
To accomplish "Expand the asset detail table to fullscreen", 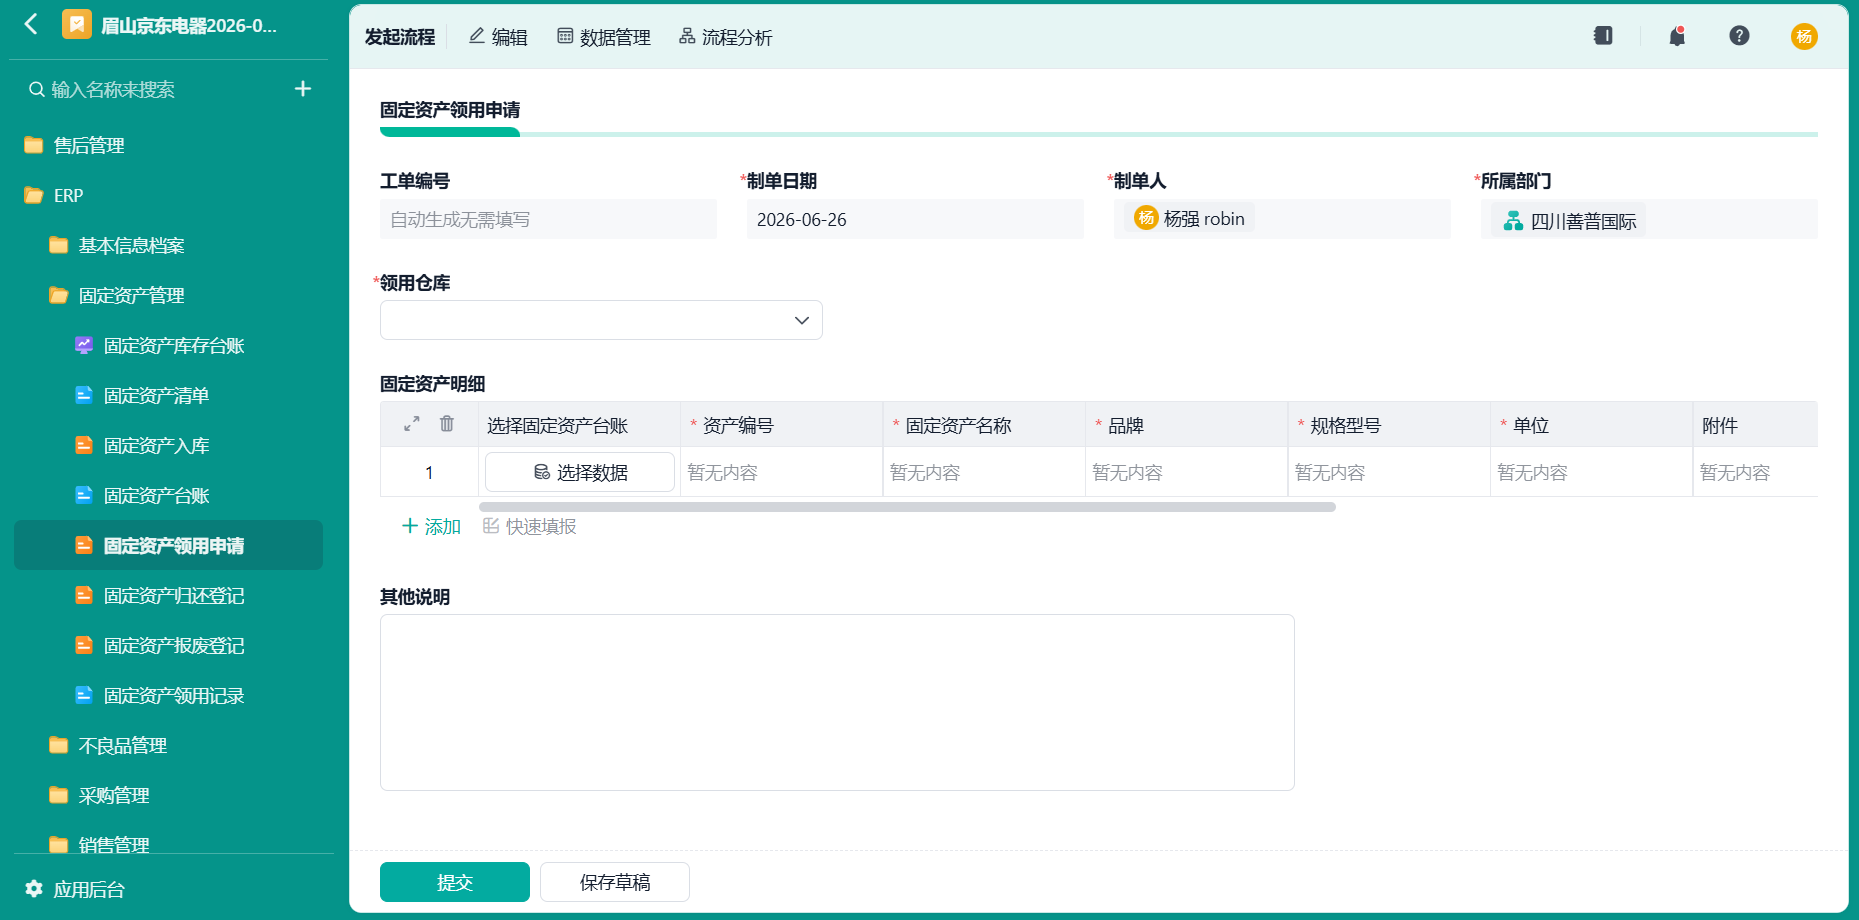I will click(x=411, y=424).
